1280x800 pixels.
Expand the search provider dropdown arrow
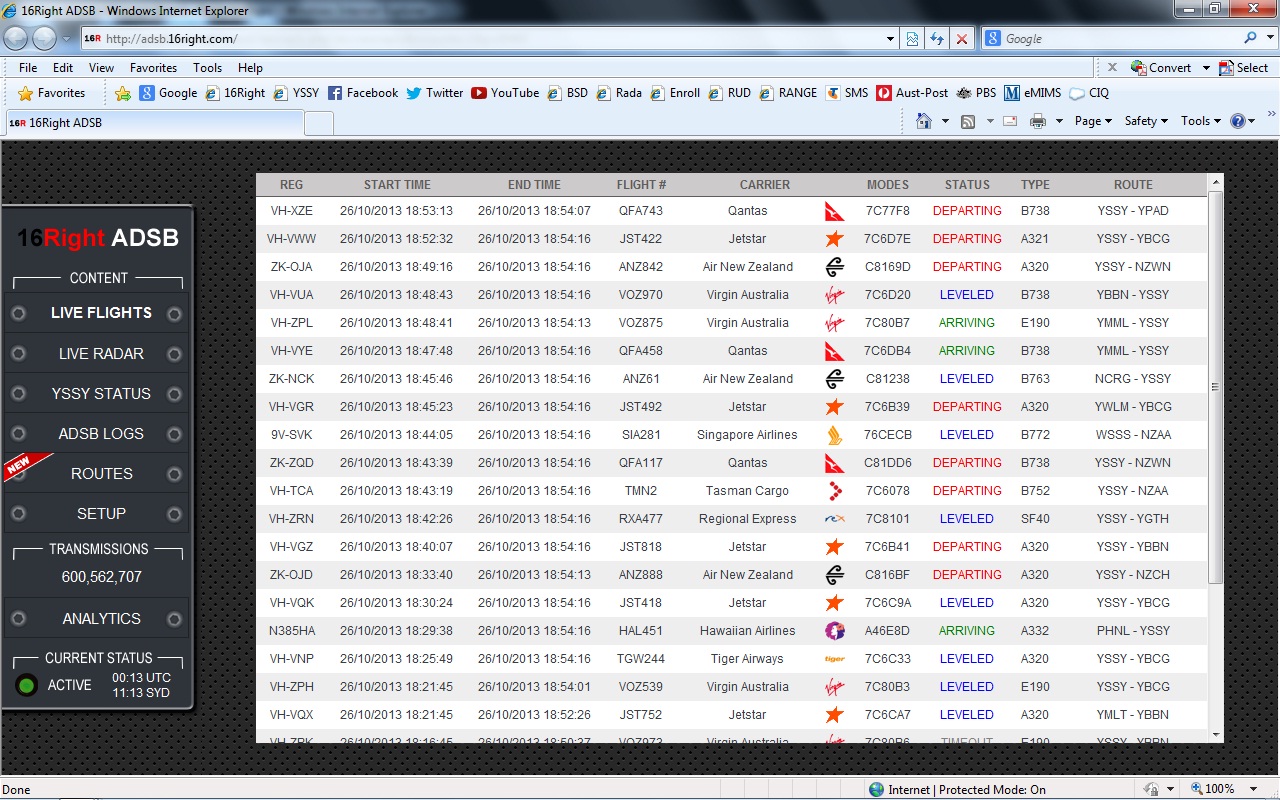[x=1270, y=38]
